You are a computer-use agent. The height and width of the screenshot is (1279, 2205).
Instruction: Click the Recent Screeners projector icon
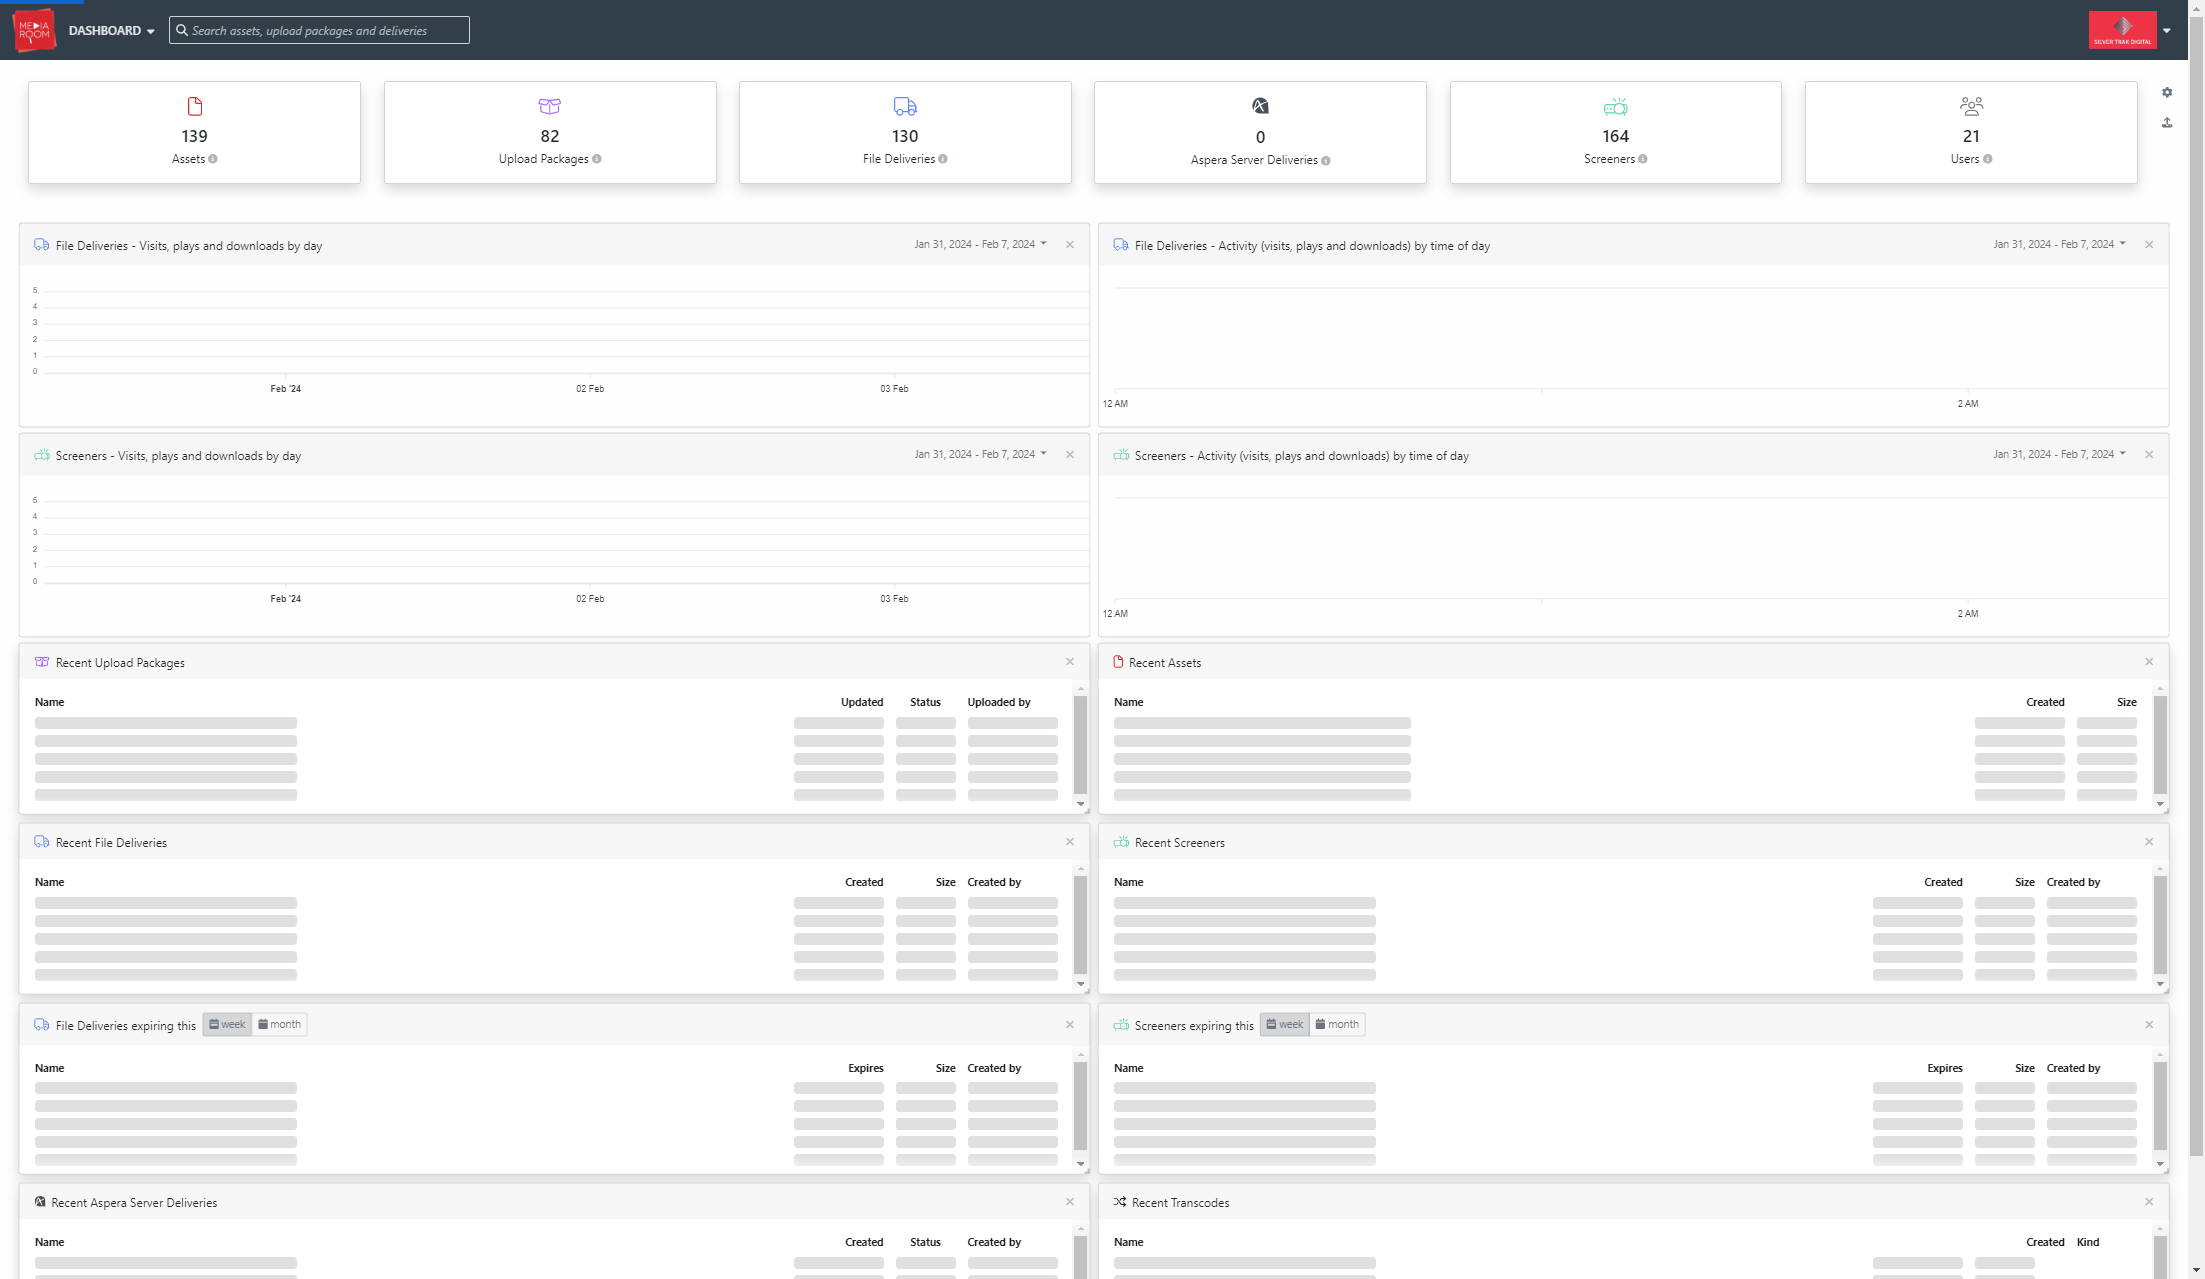click(x=1121, y=842)
